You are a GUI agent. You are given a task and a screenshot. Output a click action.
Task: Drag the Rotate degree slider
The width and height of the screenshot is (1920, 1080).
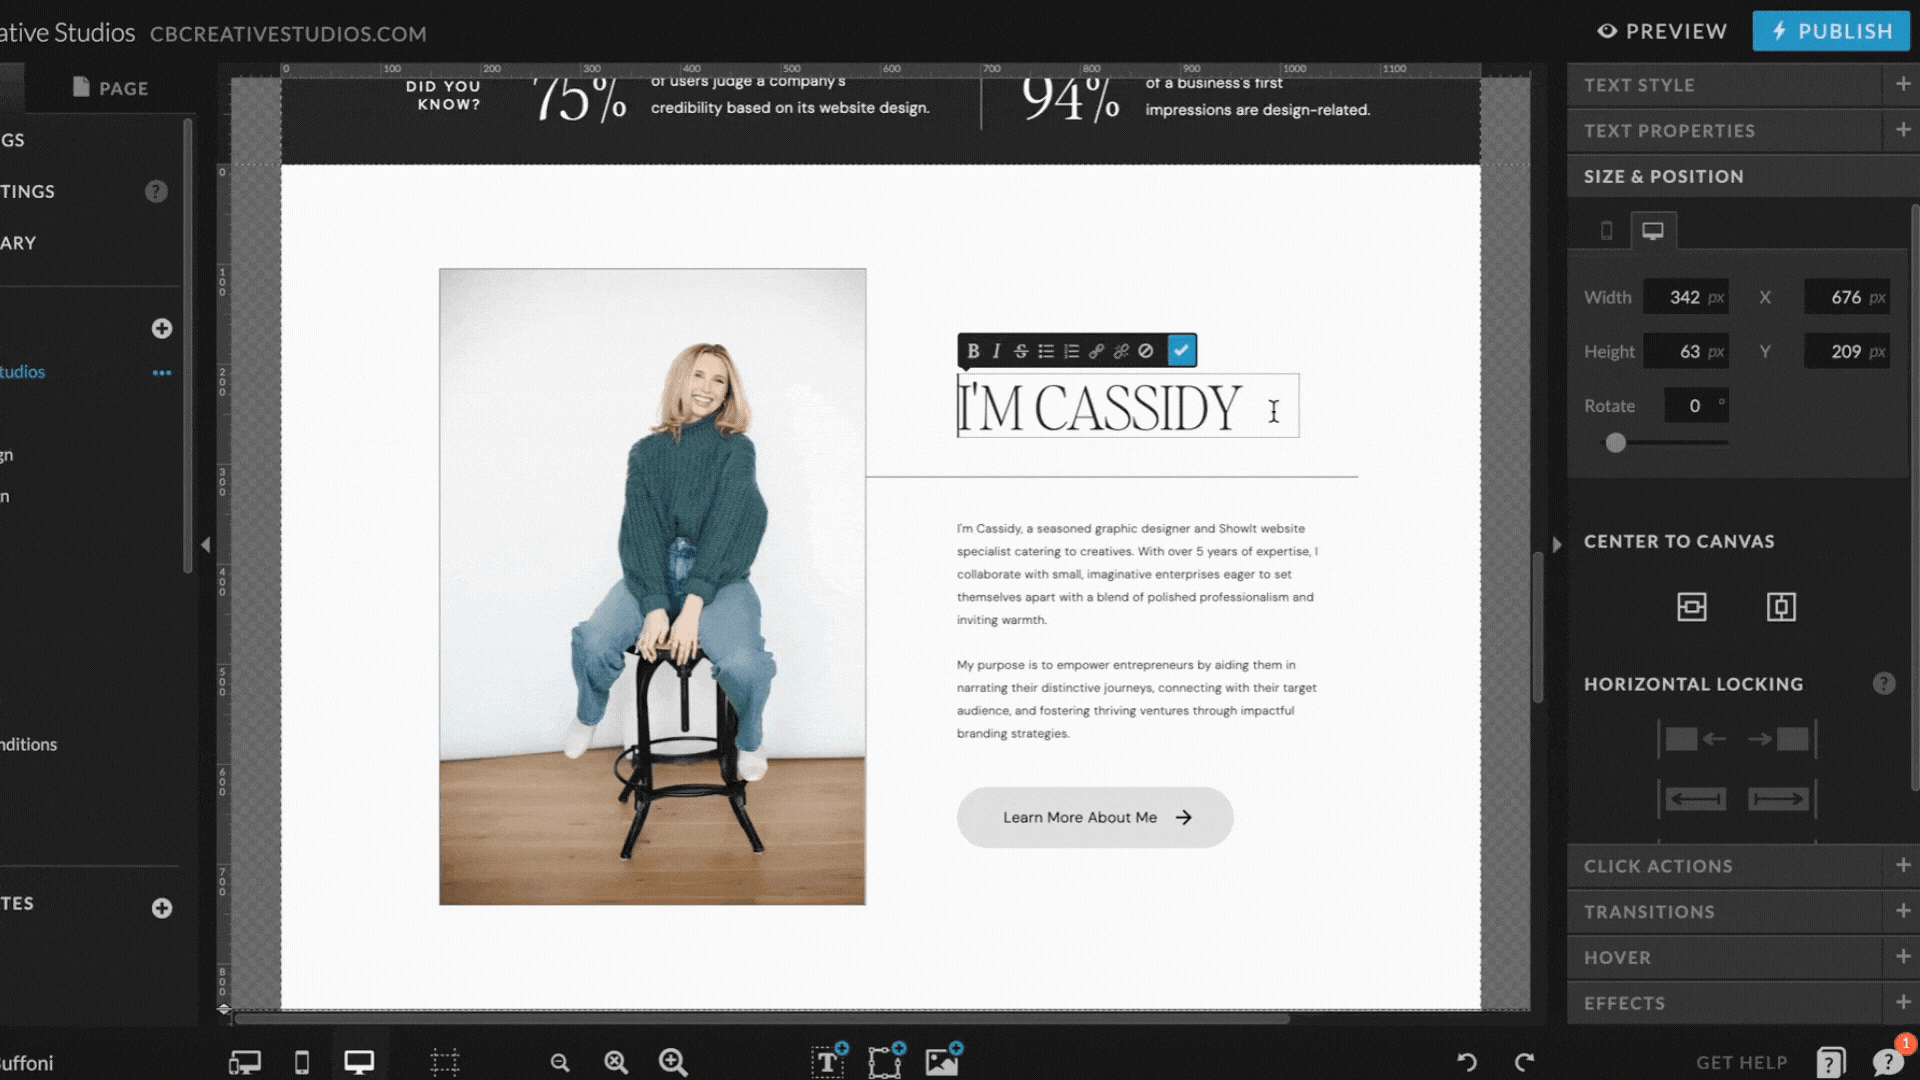click(x=1615, y=442)
